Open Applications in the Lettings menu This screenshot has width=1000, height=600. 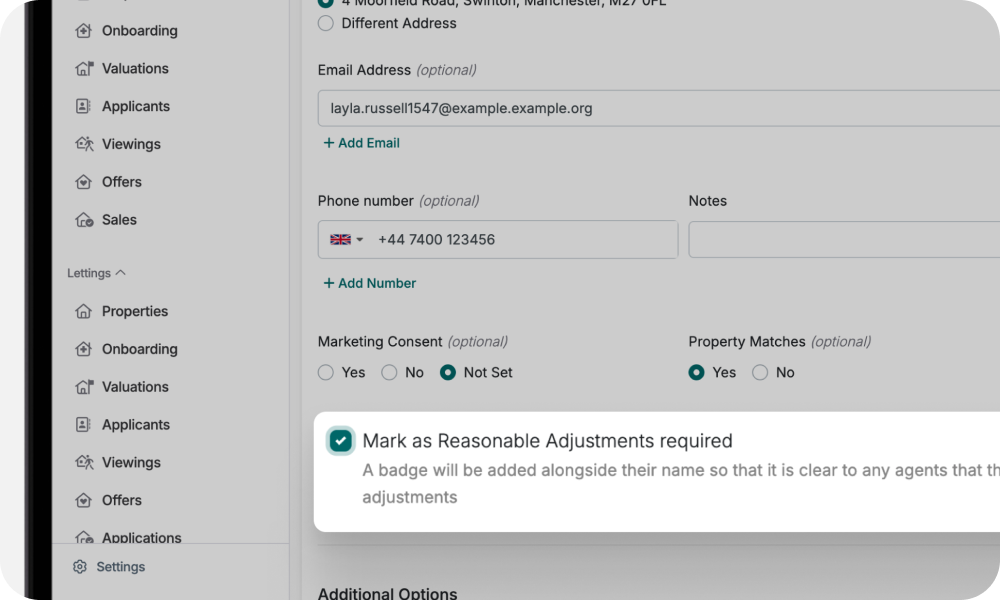pos(141,537)
